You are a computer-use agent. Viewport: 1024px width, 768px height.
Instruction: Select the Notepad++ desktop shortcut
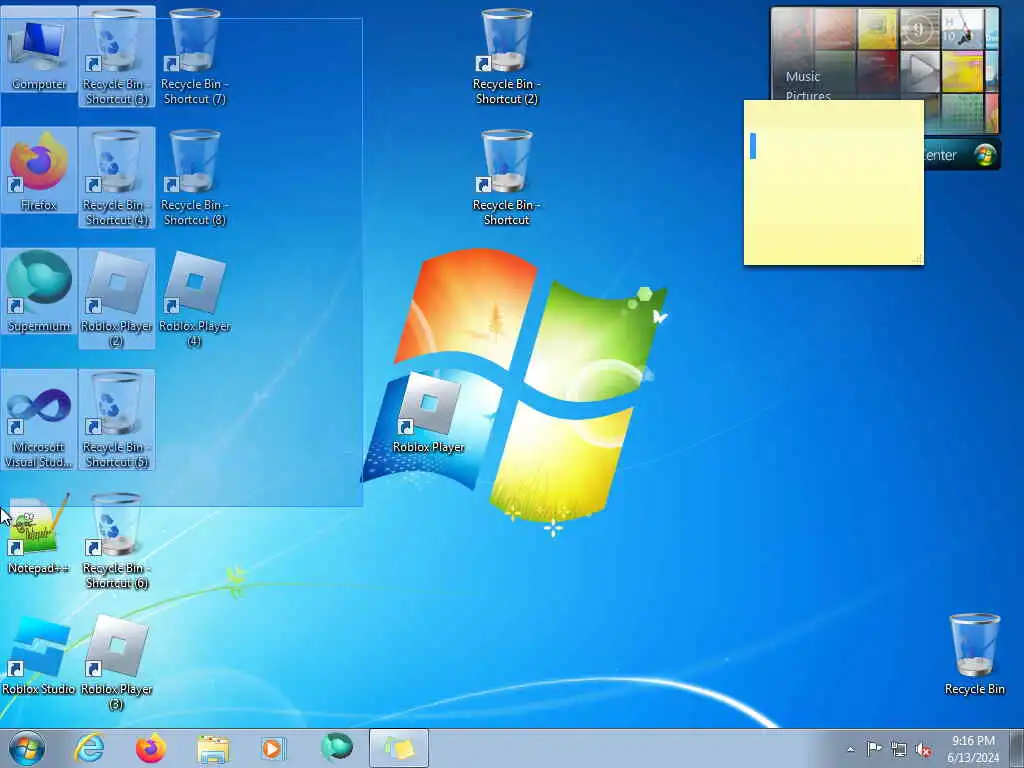pos(39,534)
